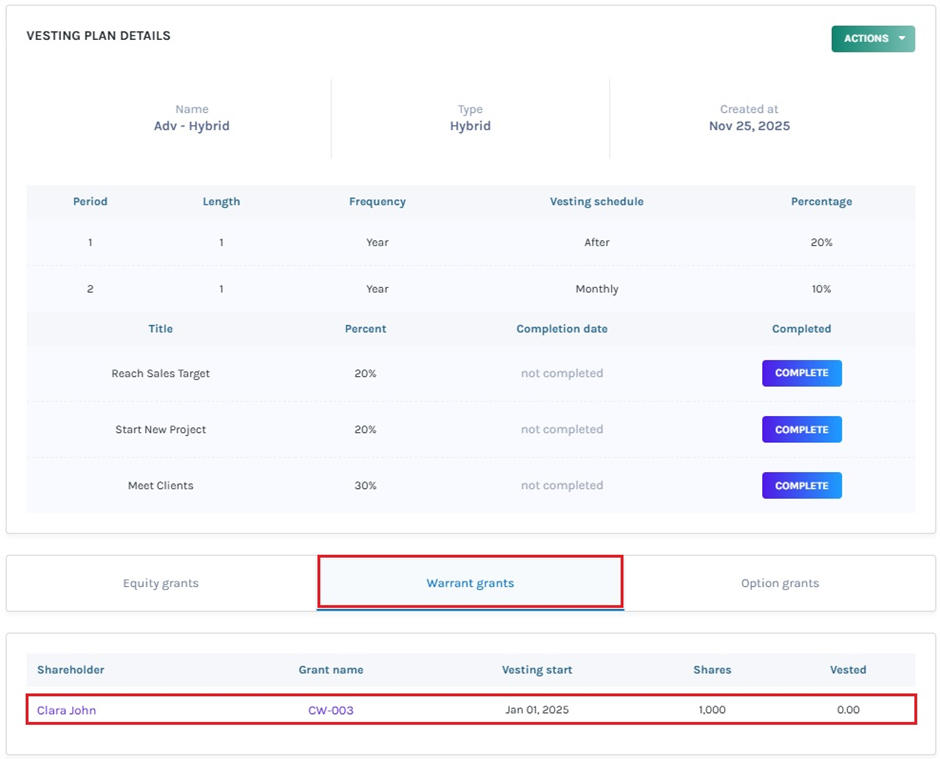
Task: Select the Adv - Hybrid plan name
Action: (x=192, y=126)
